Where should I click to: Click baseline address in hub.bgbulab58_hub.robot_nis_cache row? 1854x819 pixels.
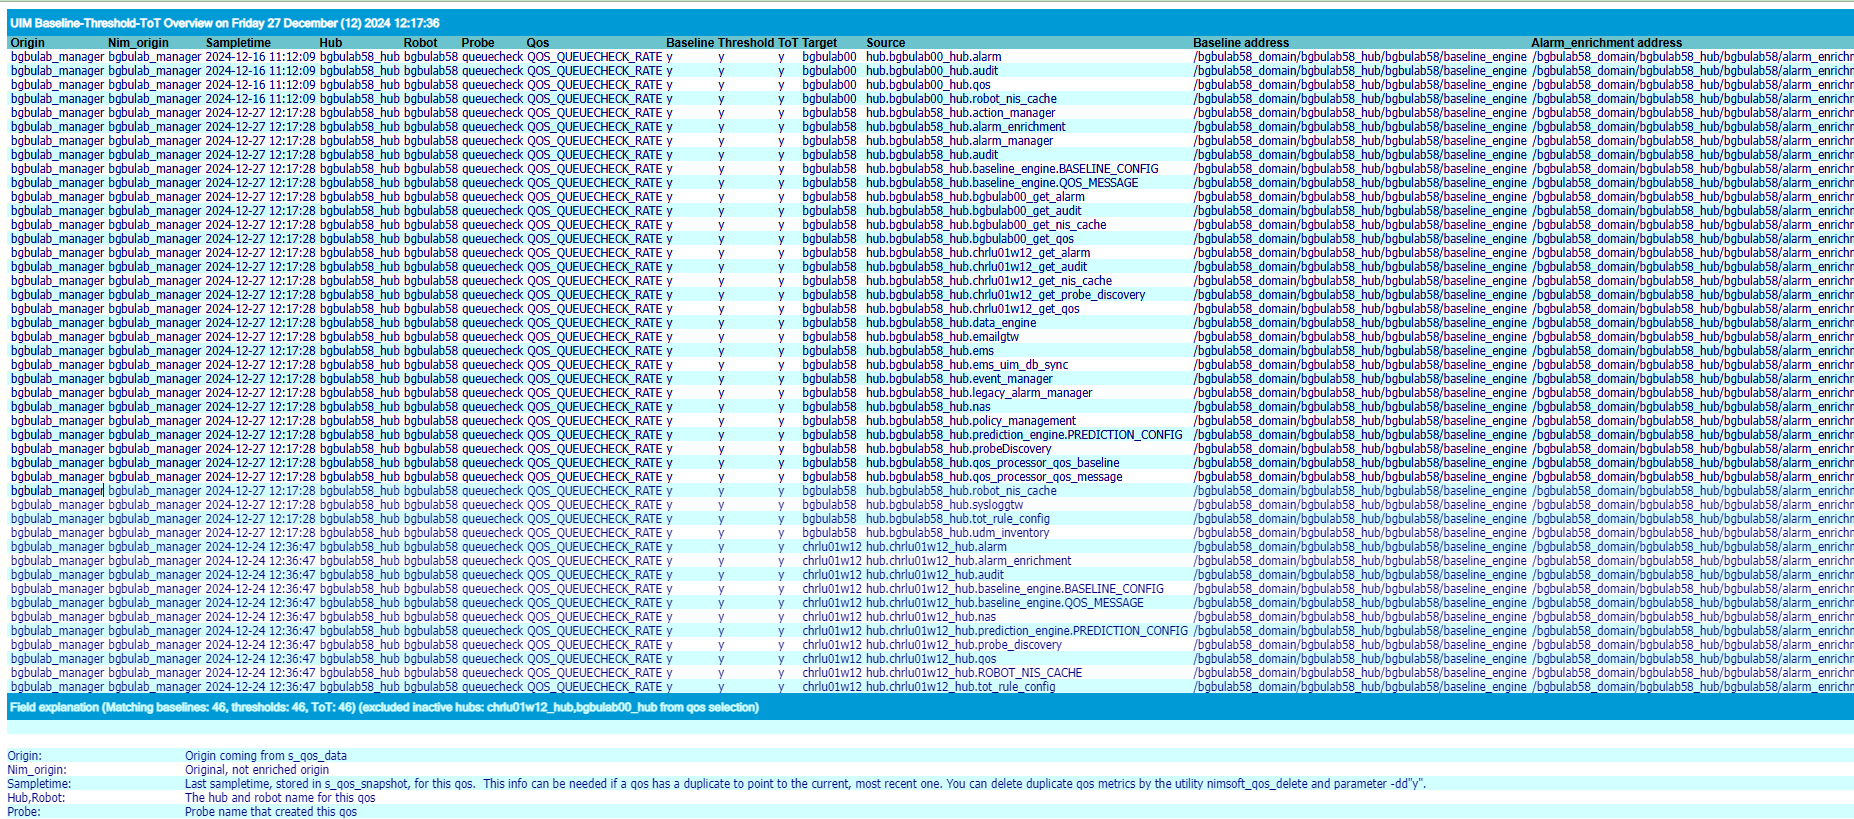(x=1360, y=491)
